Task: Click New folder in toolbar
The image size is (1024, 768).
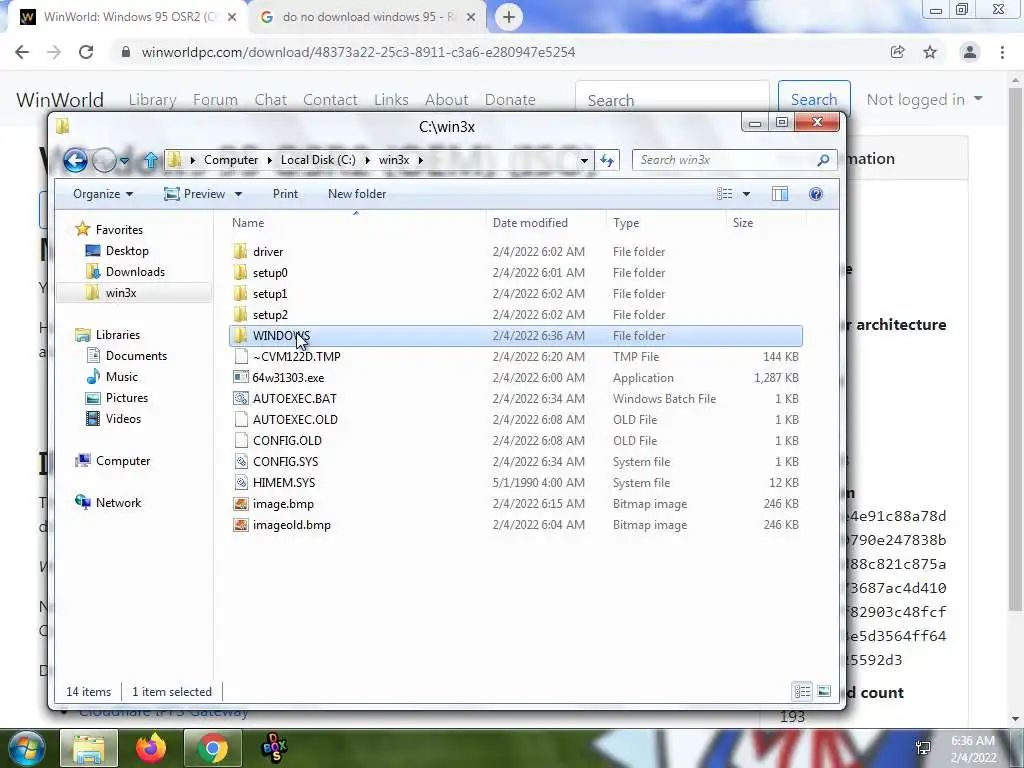Action: point(357,194)
